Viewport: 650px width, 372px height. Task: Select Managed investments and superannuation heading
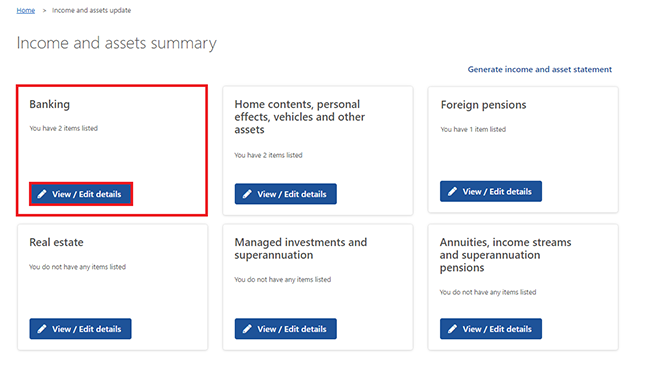pos(301,248)
